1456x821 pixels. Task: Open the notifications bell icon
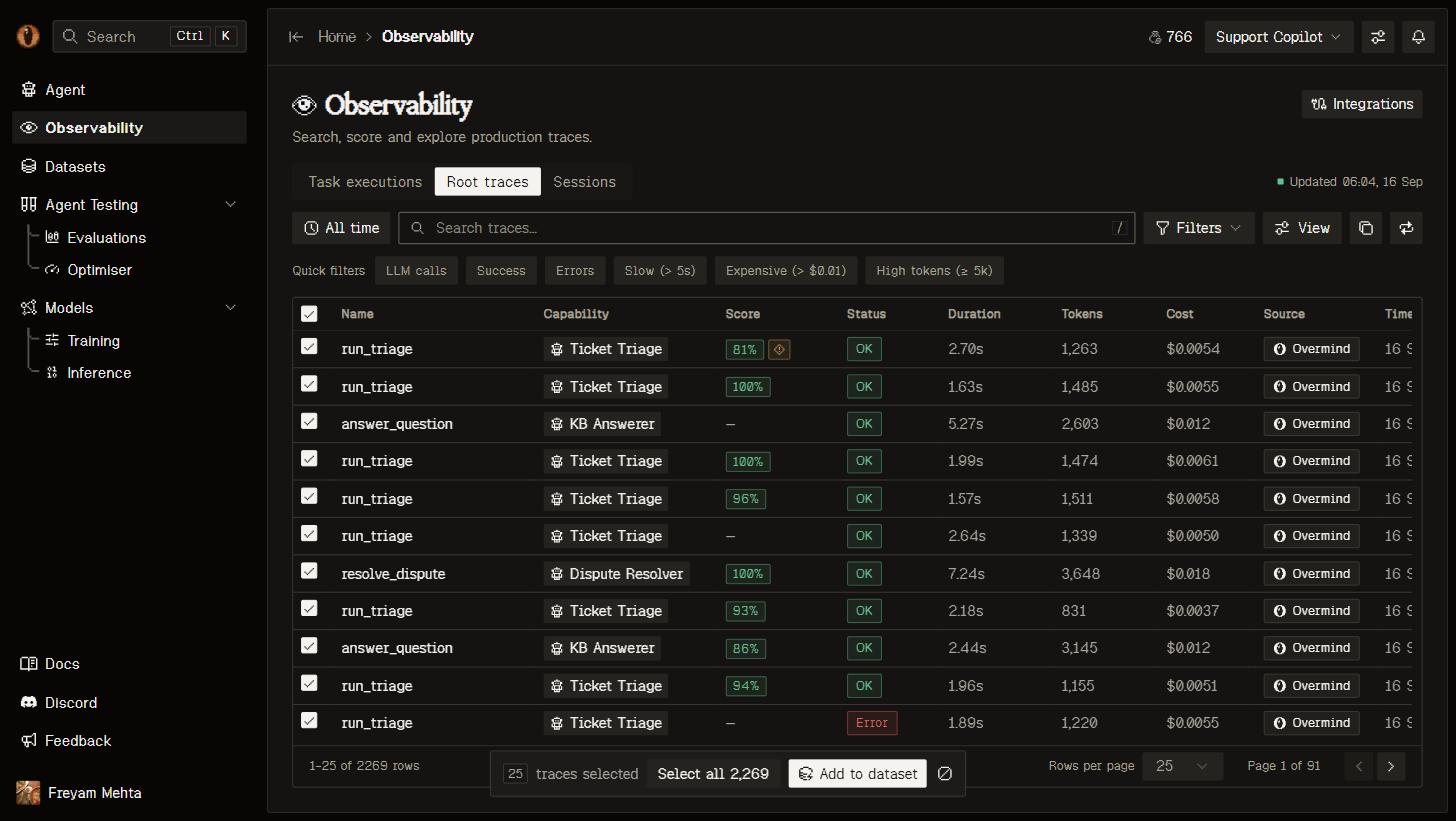pos(1418,37)
